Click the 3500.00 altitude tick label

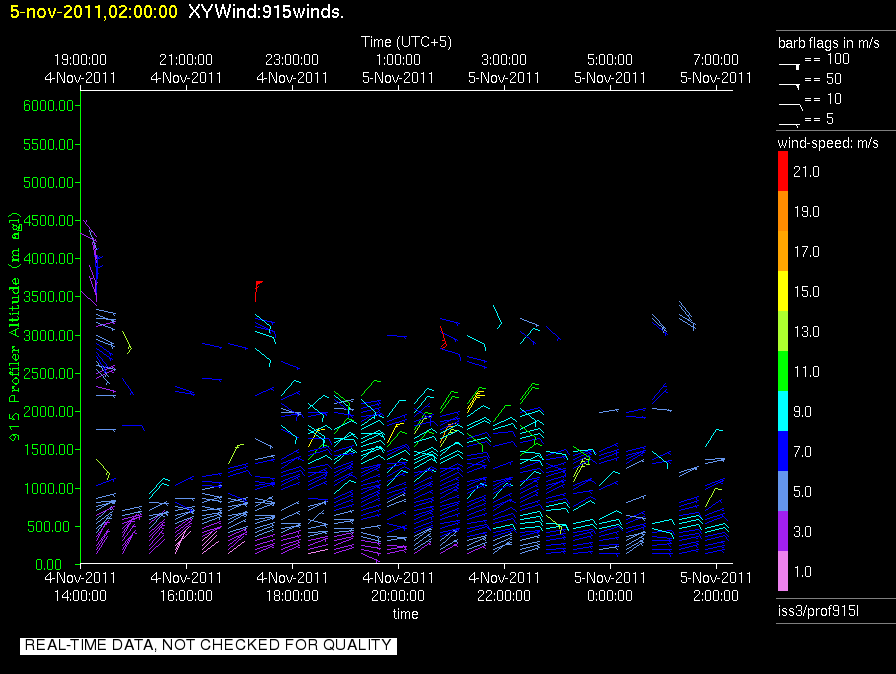[49, 296]
